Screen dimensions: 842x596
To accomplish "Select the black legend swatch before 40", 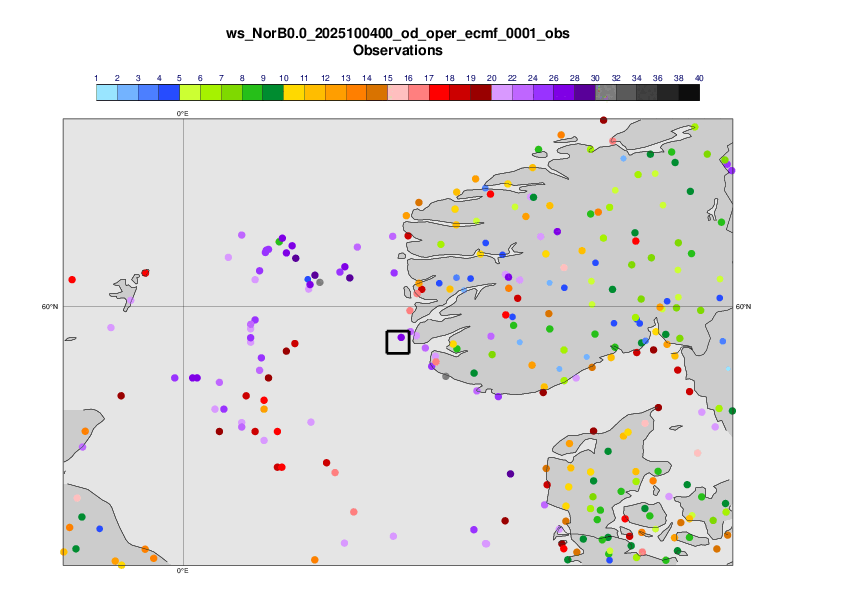I will pyautogui.click(x=689, y=93).
